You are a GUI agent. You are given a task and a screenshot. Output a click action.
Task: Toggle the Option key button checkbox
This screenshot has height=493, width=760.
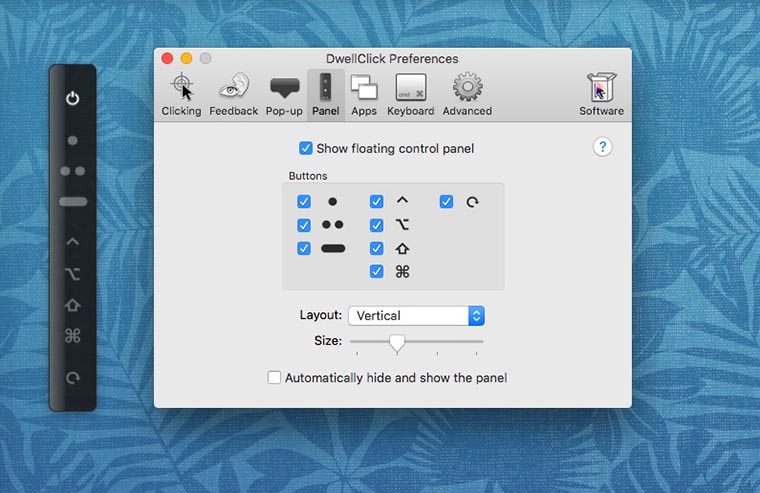377,225
